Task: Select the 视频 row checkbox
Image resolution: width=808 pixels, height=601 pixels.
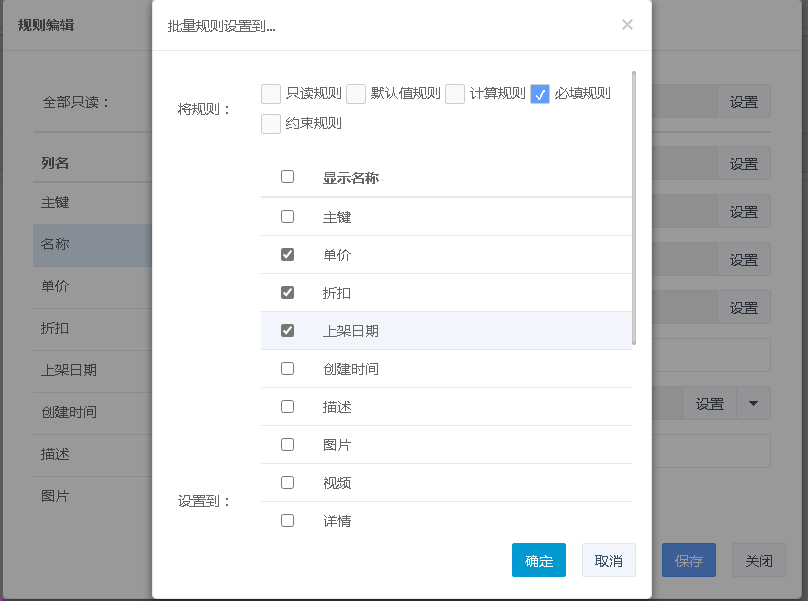Action: (x=288, y=483)
